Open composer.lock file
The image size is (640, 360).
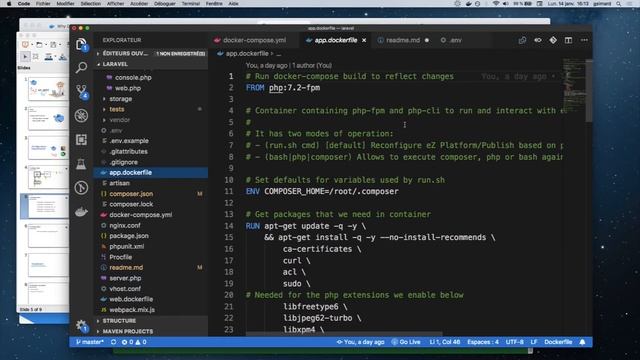[x=131, y=204]
